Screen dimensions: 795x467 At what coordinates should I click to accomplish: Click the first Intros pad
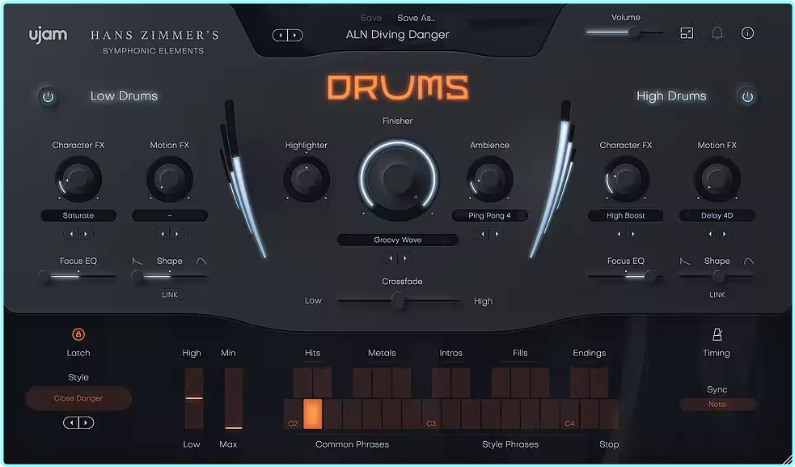point(441,382)
